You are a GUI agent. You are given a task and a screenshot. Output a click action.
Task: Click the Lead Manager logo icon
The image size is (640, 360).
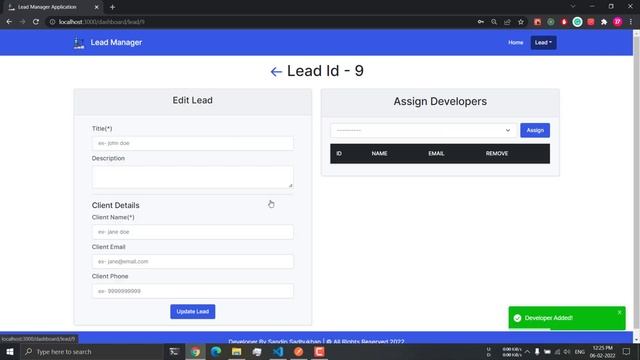coord(78,42)
